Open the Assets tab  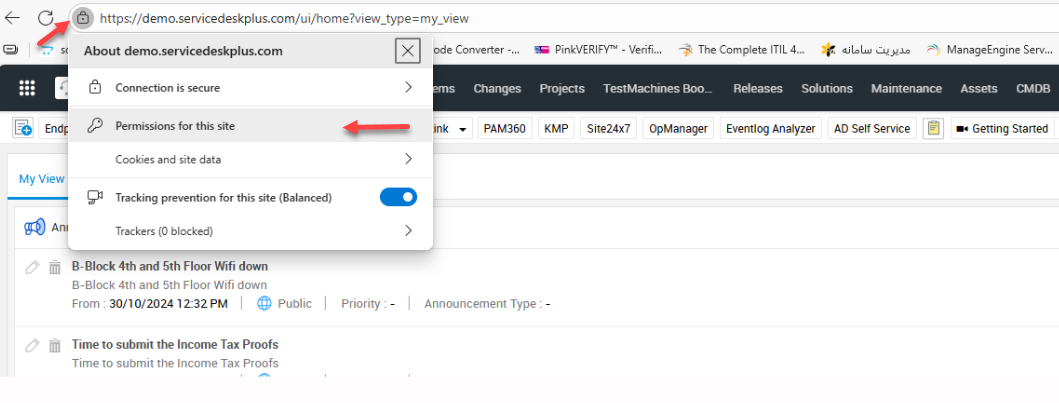979,88
